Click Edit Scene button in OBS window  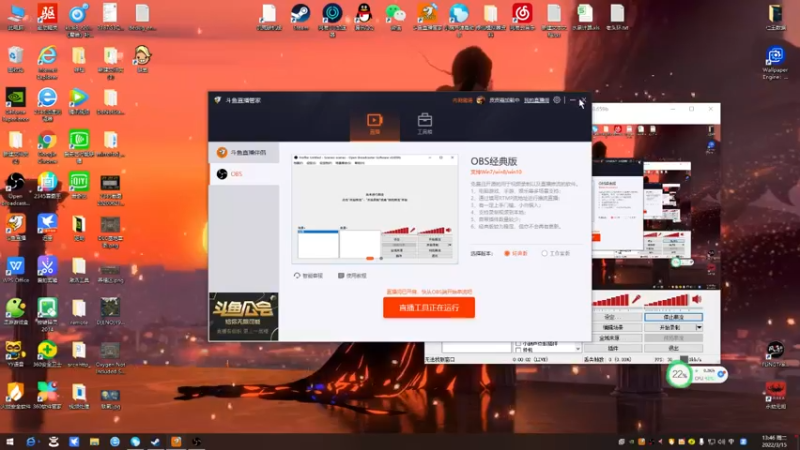click(x=613, y=328)
